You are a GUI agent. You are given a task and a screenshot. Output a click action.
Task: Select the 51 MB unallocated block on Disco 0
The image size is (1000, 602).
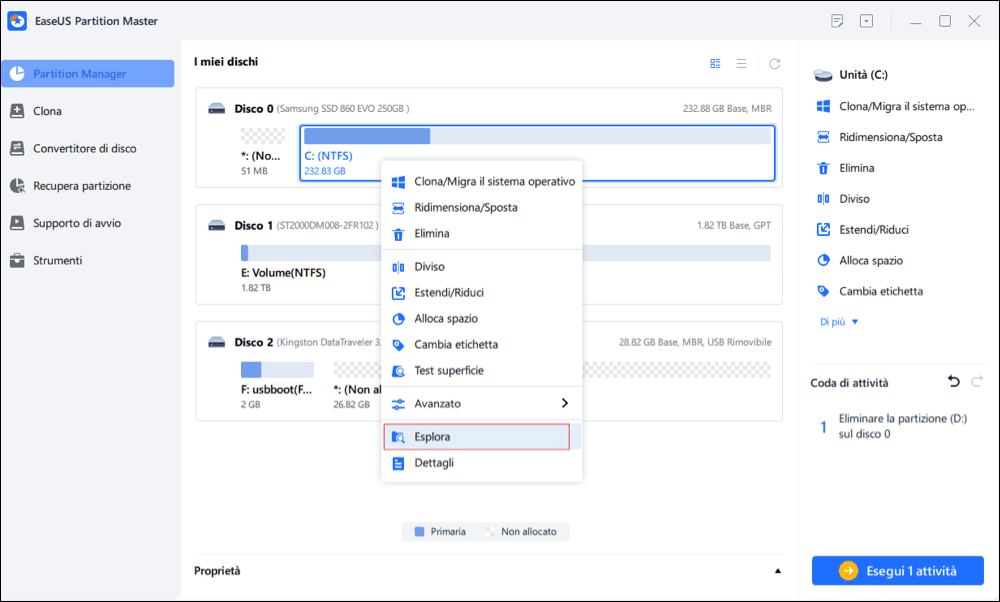(263, 152)
